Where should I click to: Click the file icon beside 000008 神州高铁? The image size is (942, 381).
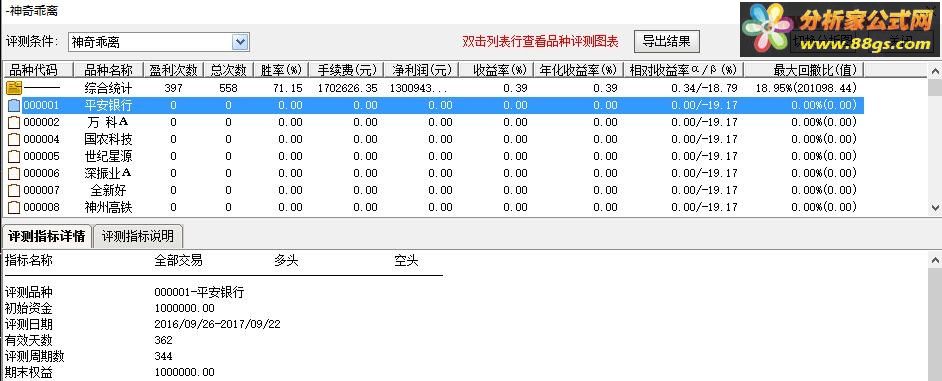pyautogui.click(x=14, y=208)
